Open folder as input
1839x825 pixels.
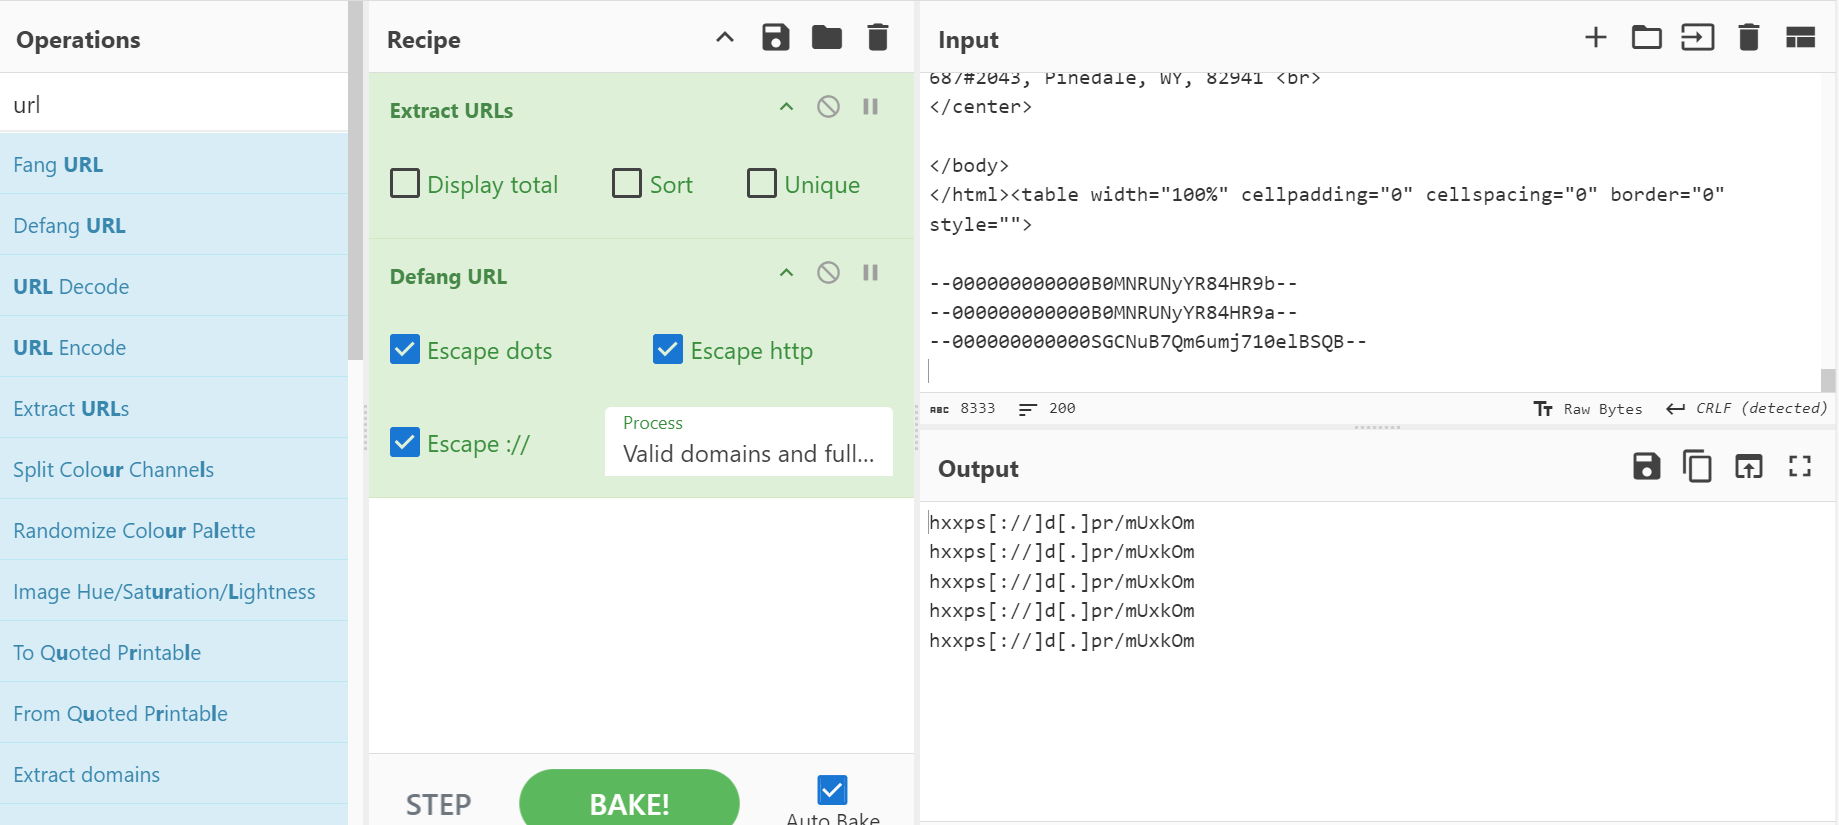point(1647,38)
